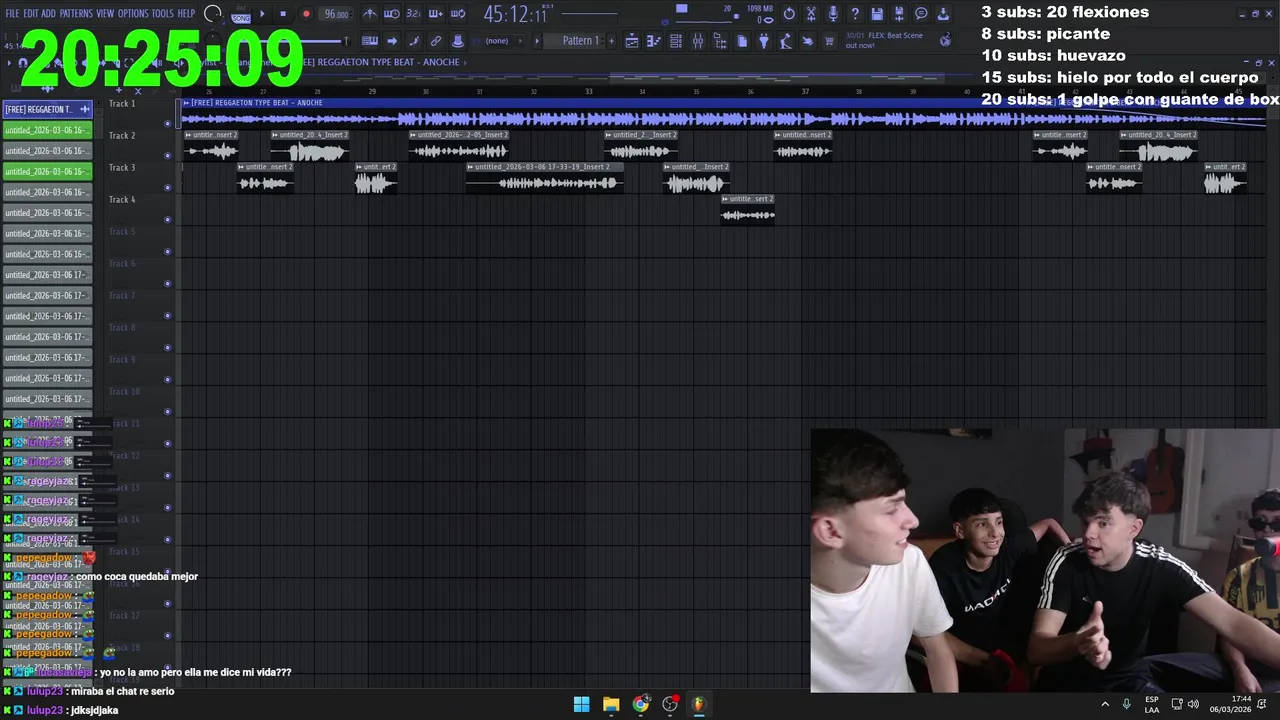
Task: Click the 96.000 tempo field
Action: click(337, 14)
